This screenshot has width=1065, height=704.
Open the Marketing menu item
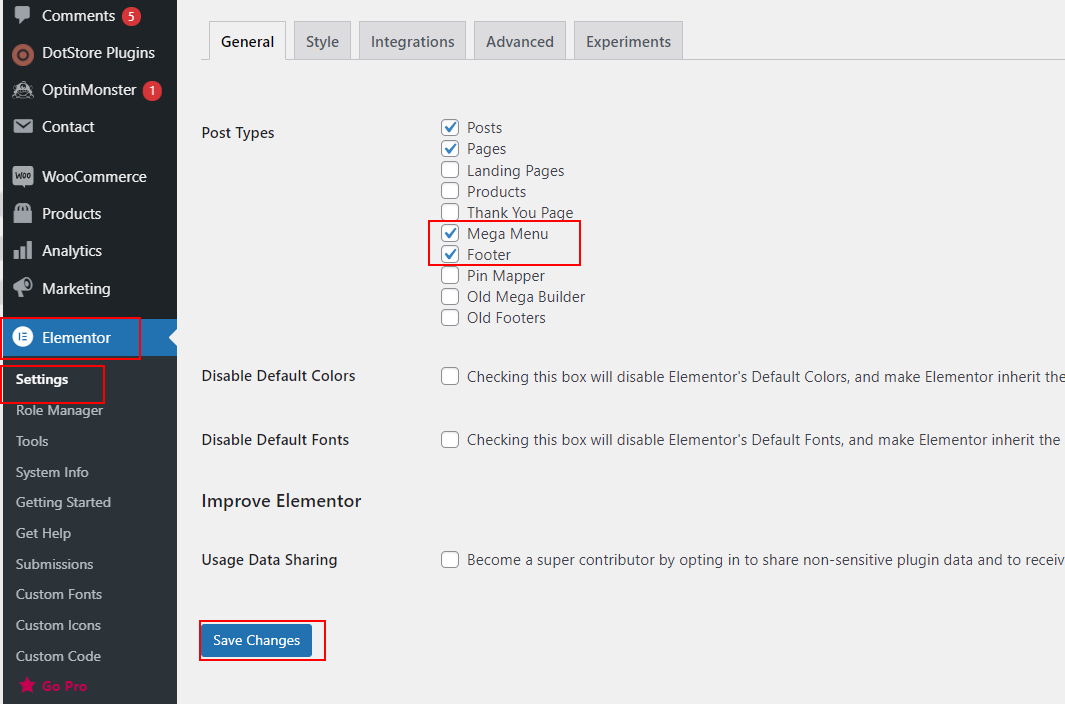(90, 288)
